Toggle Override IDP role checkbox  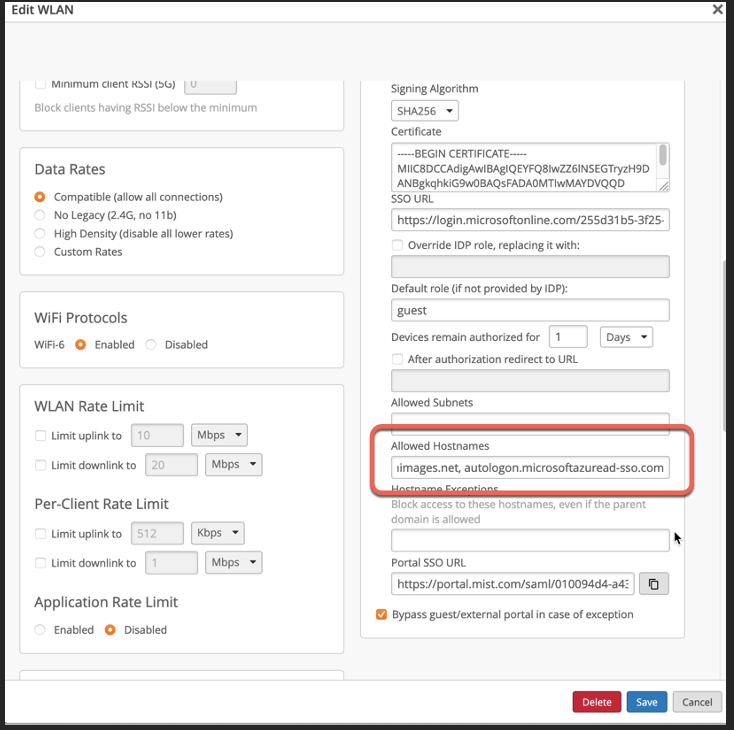tap(398, 245)
